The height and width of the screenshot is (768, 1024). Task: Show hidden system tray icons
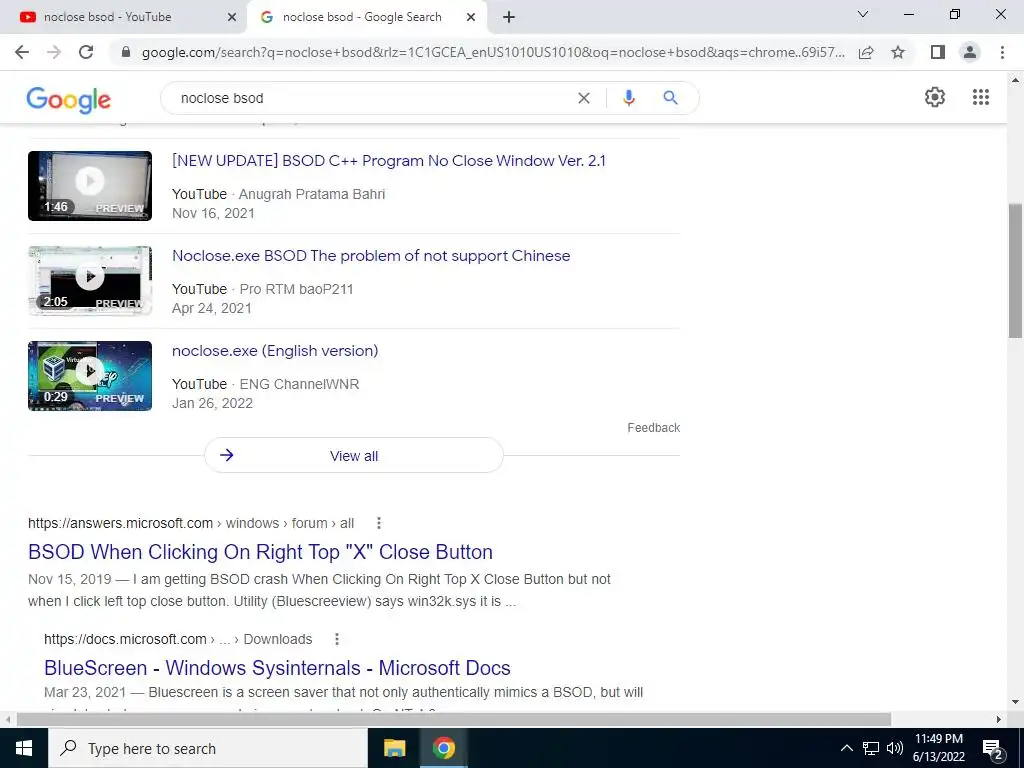(x=846, y=748)
